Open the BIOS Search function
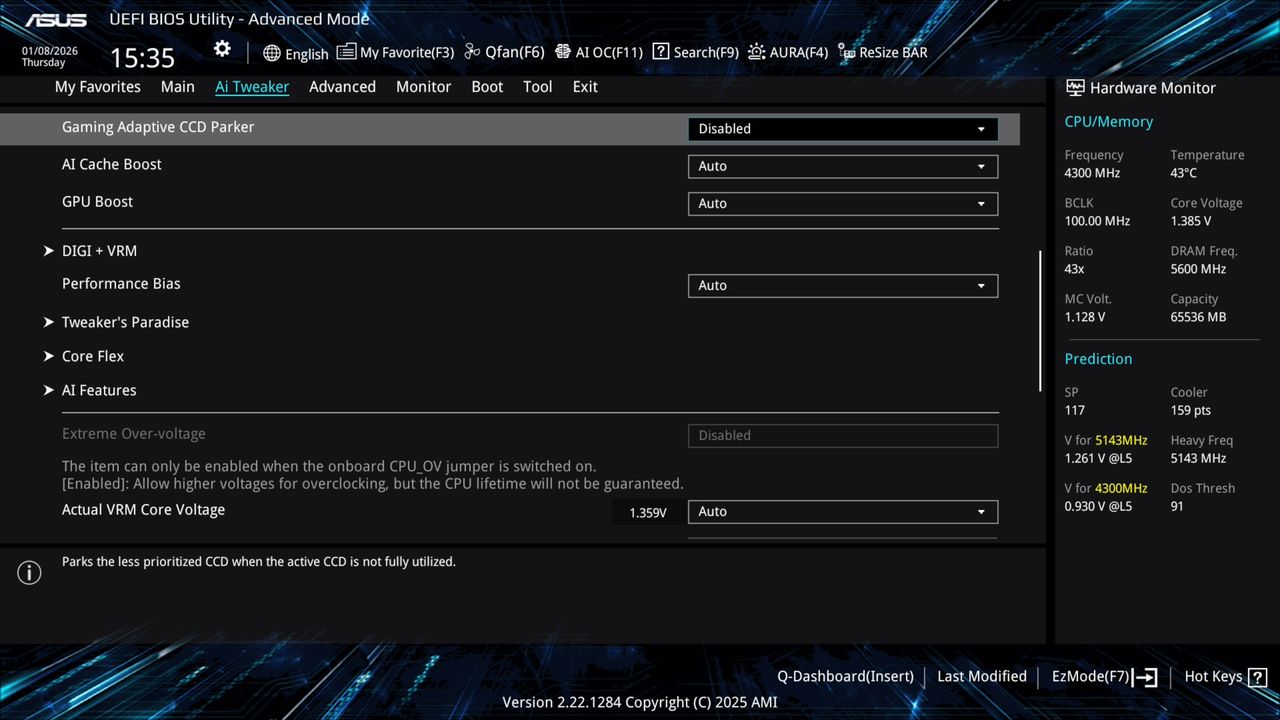This screenshot has height=720, width=1280. point(695,51)
